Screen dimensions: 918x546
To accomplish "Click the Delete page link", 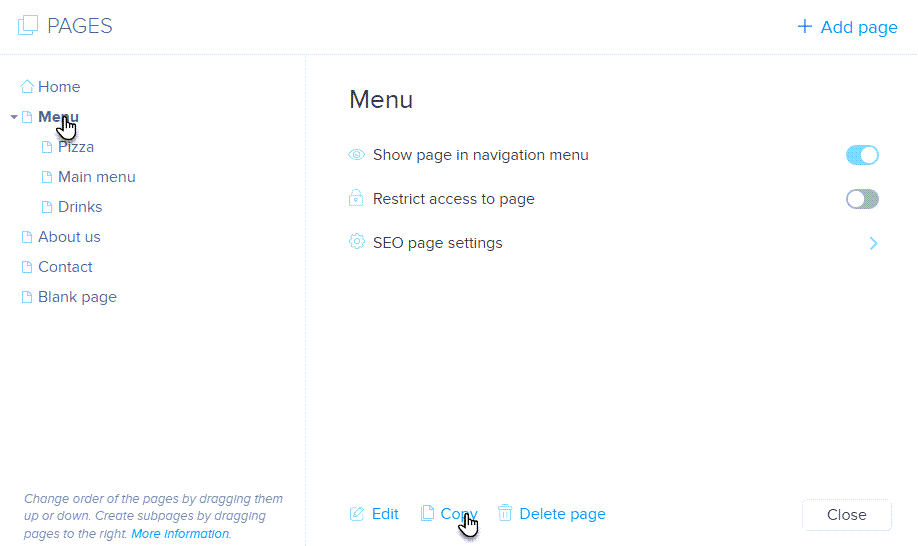I will (x=563, y=514).
